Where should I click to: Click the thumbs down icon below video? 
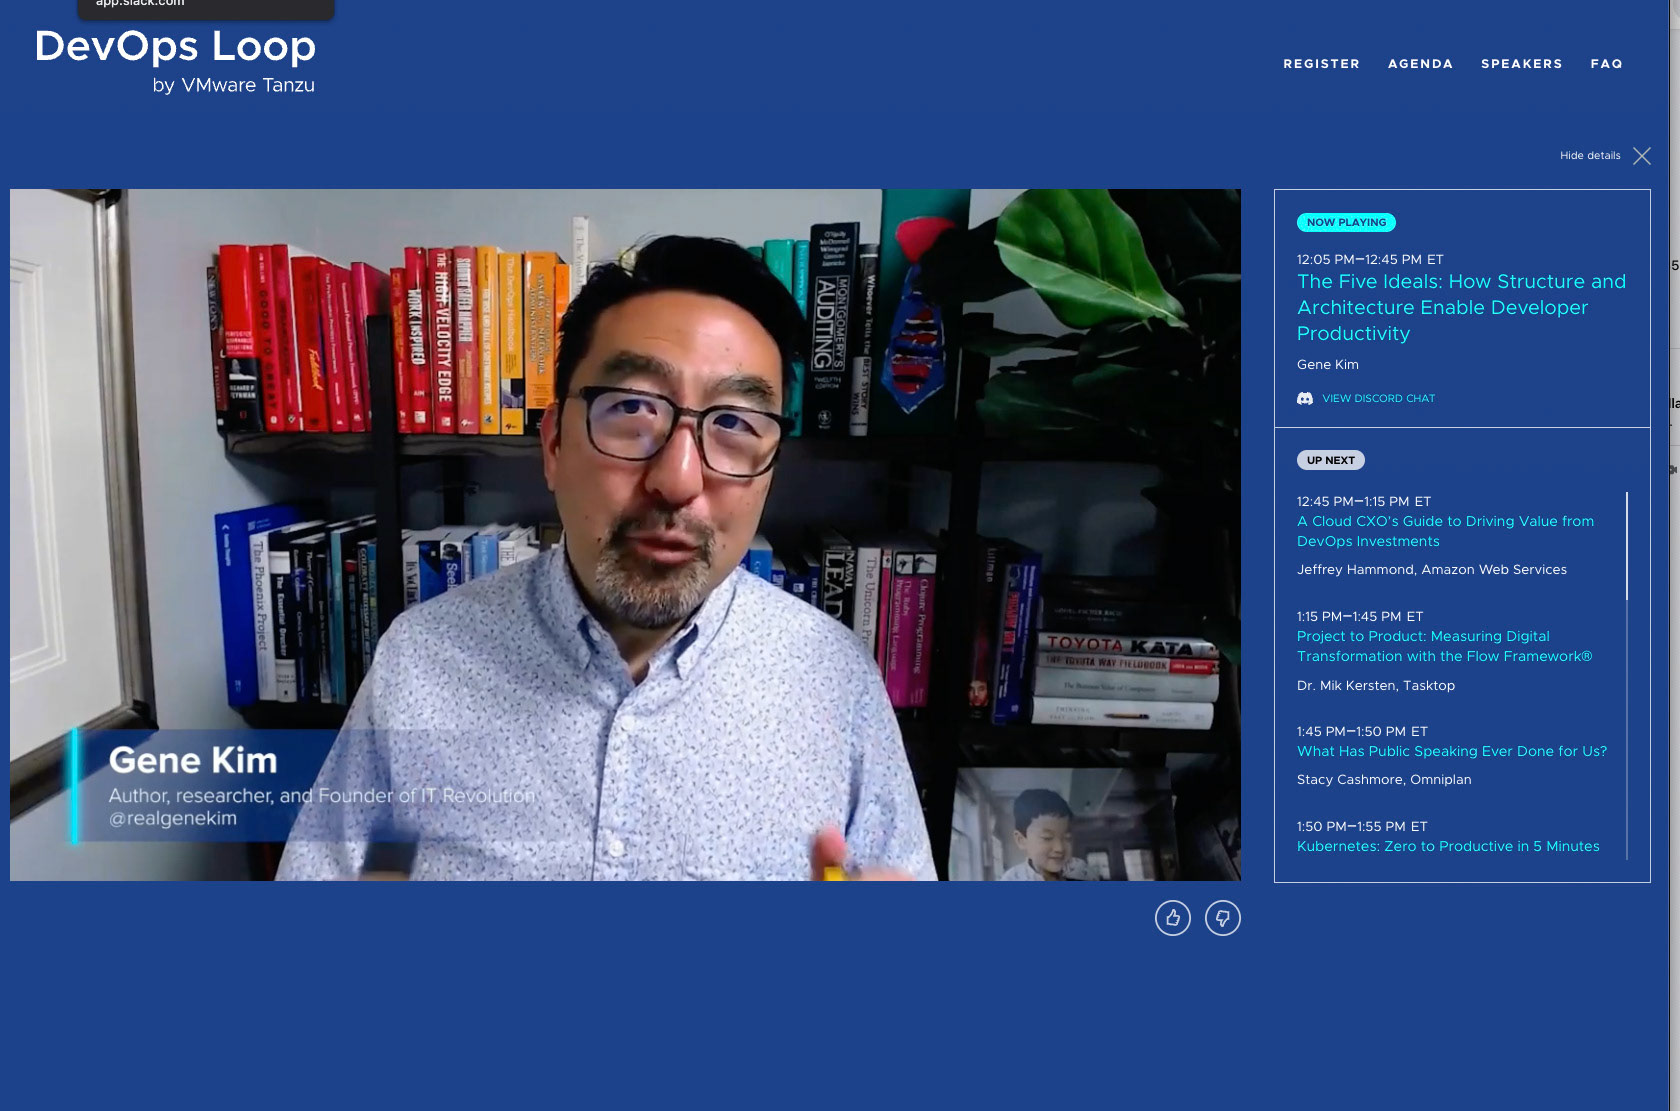(x=1222, y=918)
